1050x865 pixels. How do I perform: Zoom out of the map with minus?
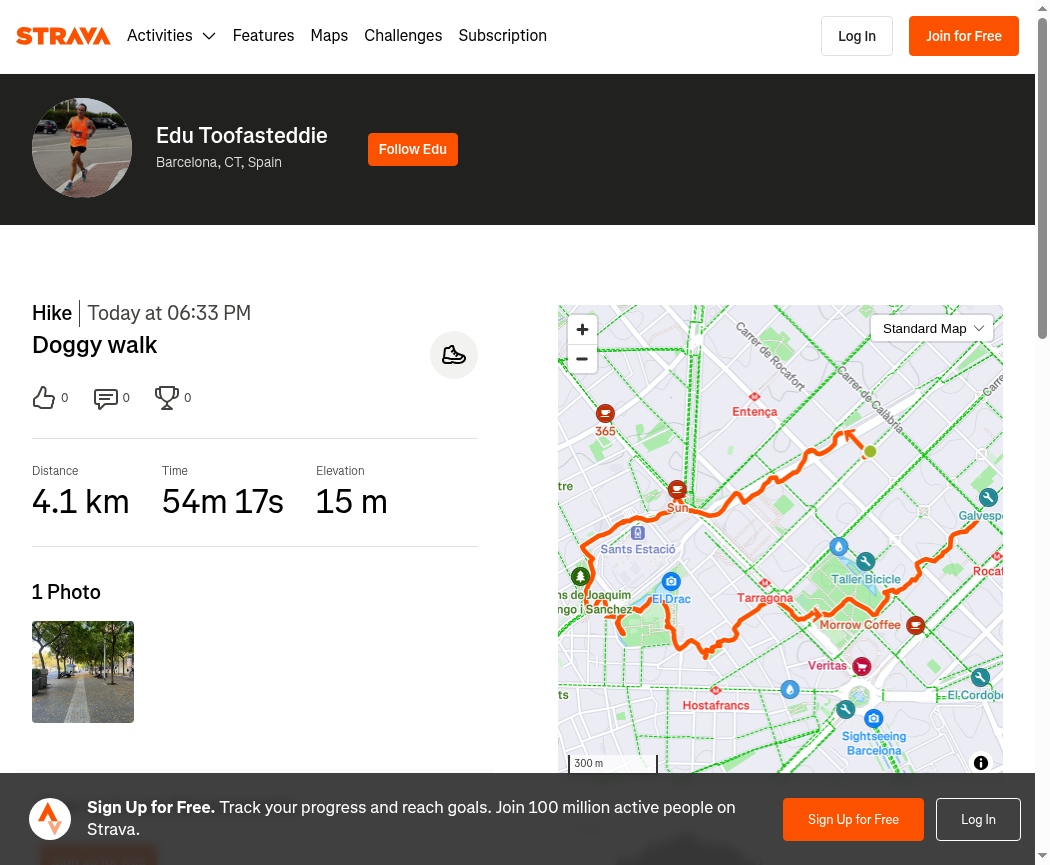tap(583, 359)
